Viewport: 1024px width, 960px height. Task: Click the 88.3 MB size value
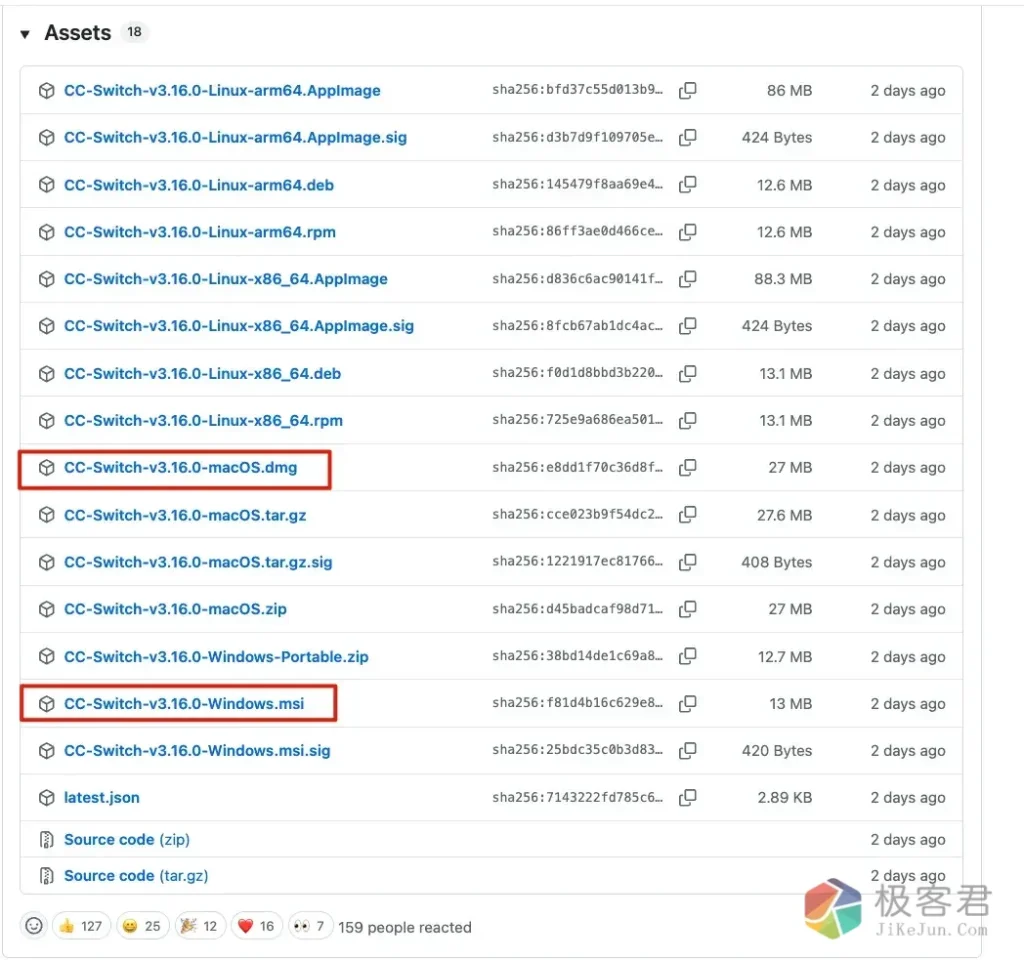point(783,279)
